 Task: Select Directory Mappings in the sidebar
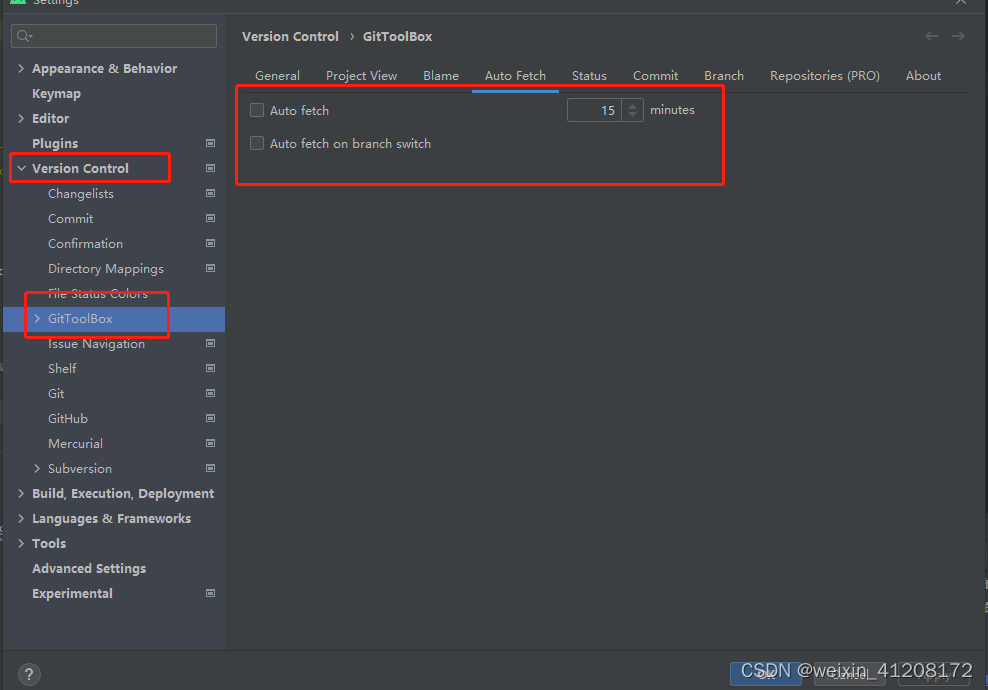coord(105,268)
